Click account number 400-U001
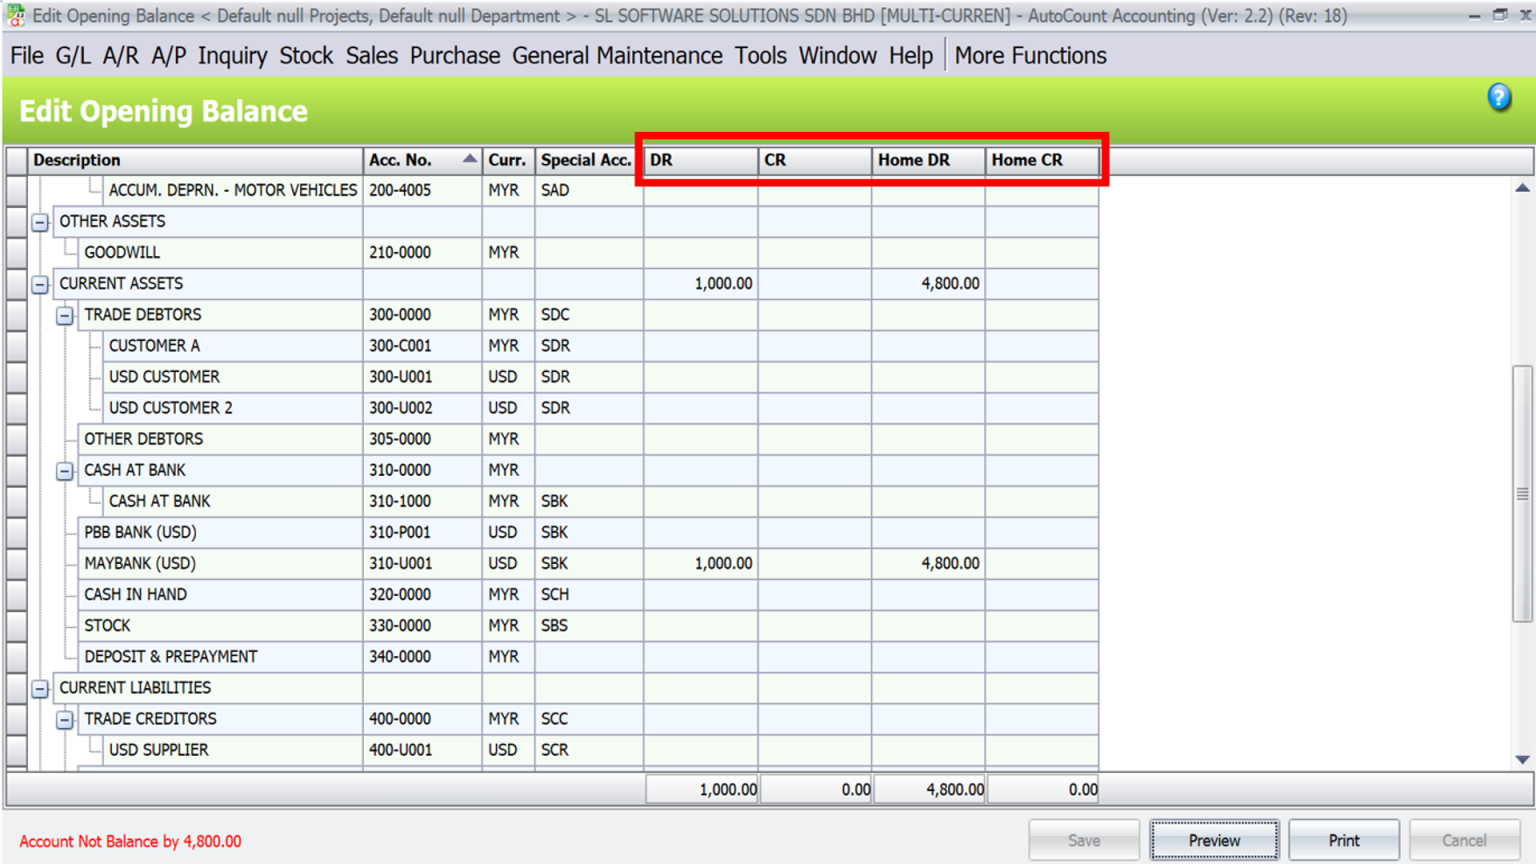This screenshot has height=864, width=1536. coord(400,750)
